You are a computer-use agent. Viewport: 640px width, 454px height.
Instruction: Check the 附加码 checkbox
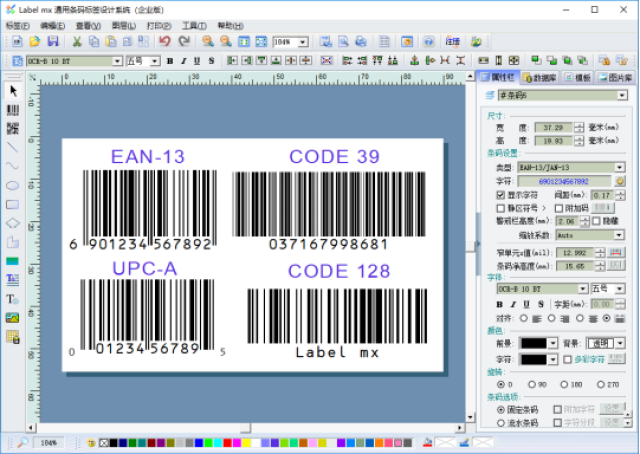click(x=559, y=208)
